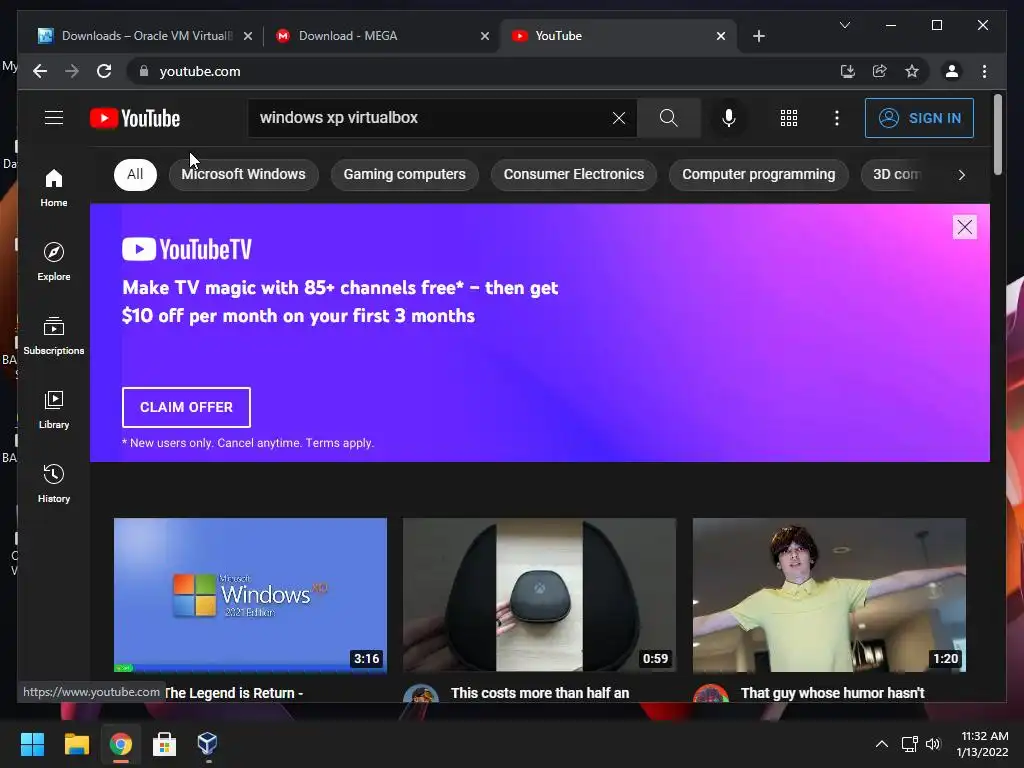Open the clock showing 11:32 AM
The width and height of the screenshot is (1024, 768).
tap(982, 744)
